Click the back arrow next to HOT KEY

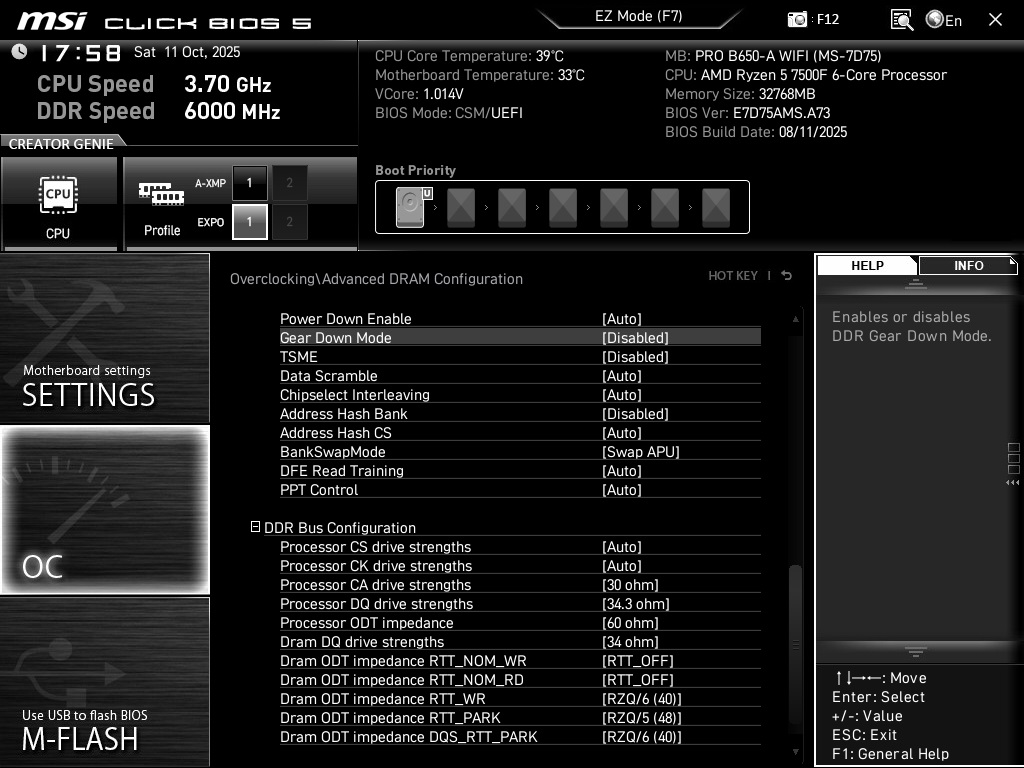tap(787, 276)
